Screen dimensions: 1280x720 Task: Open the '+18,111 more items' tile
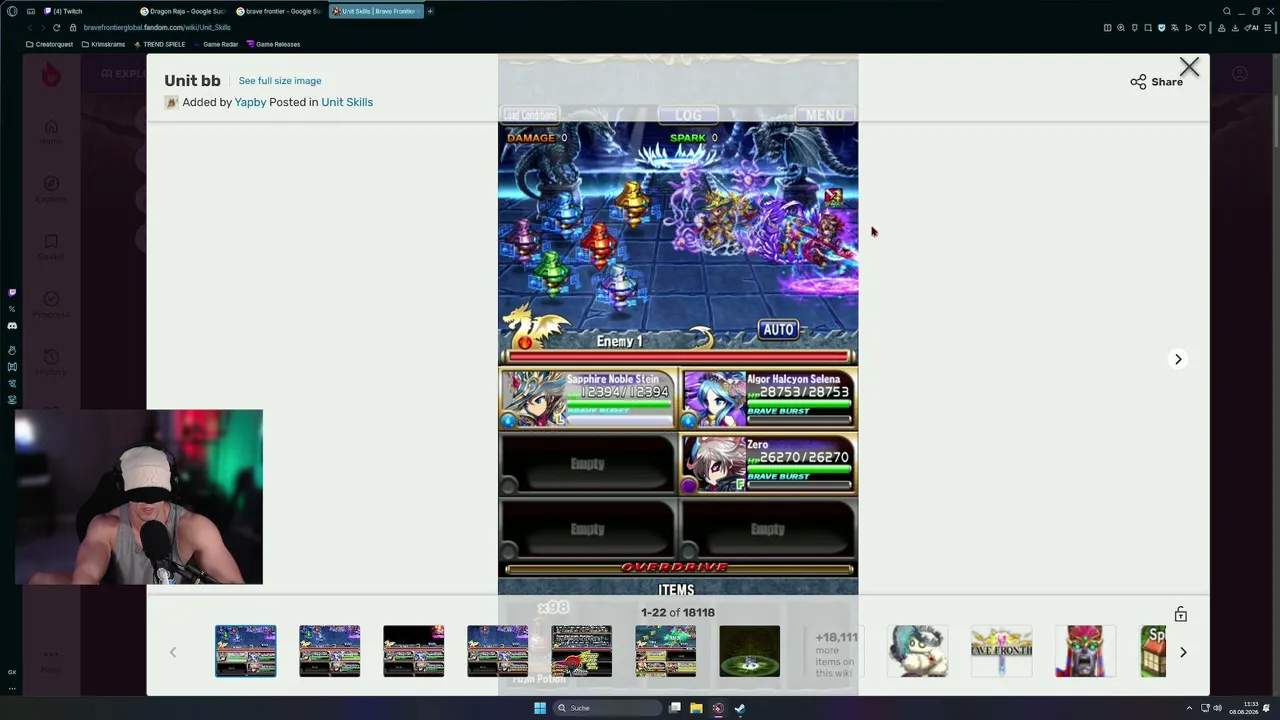pos(834,651)
